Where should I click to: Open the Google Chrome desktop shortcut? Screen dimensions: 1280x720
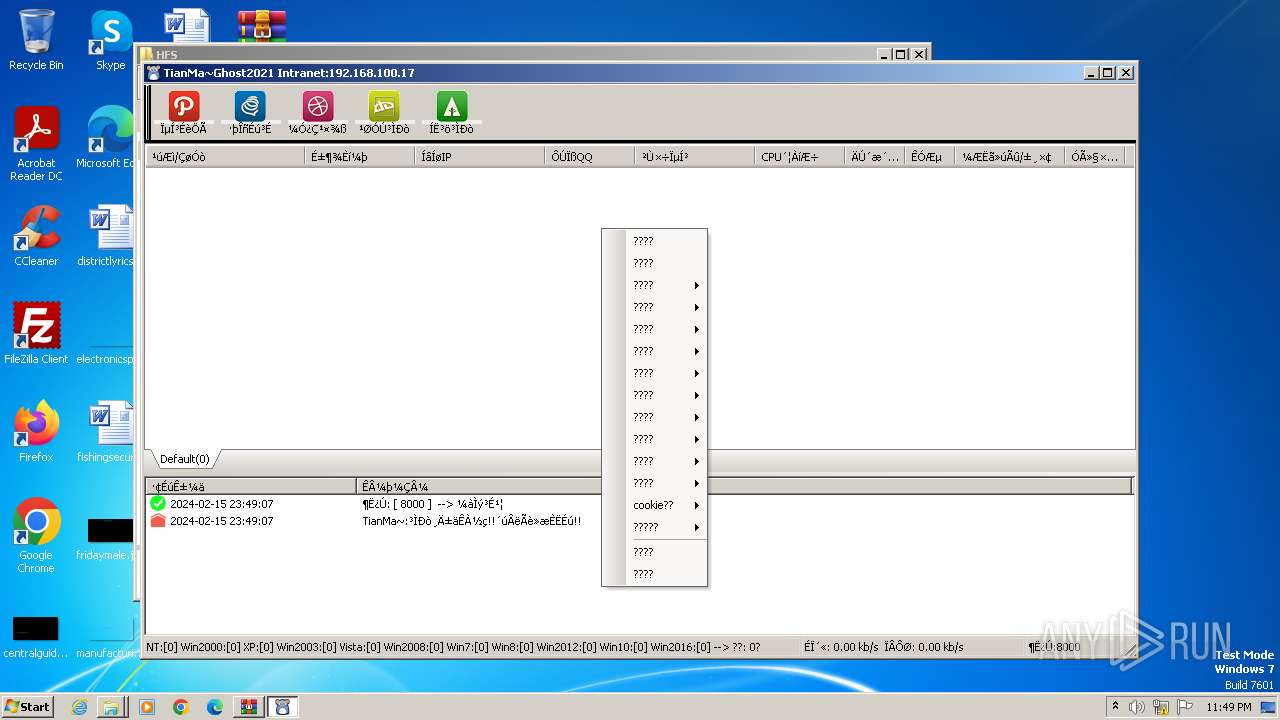[36, 535]
